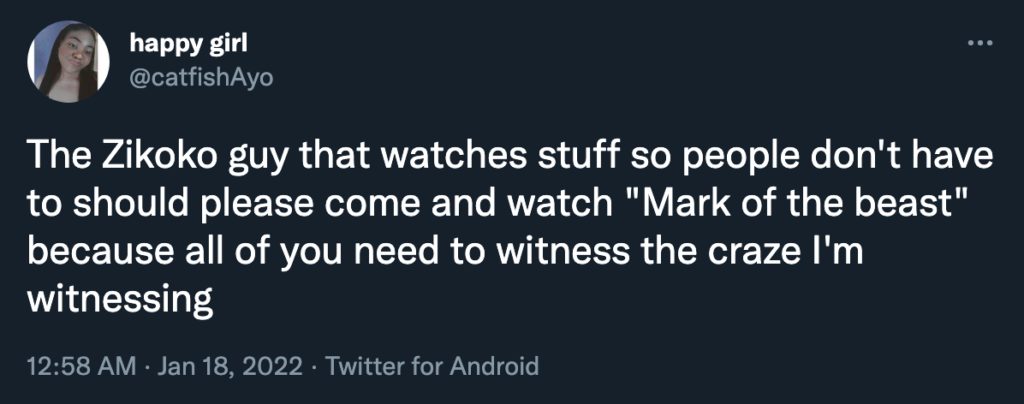This screenshot has height=404, width=1024.
Task: Visit the @catfishAyo handle link
Action: pyautogui.click(x=201, y=77)
